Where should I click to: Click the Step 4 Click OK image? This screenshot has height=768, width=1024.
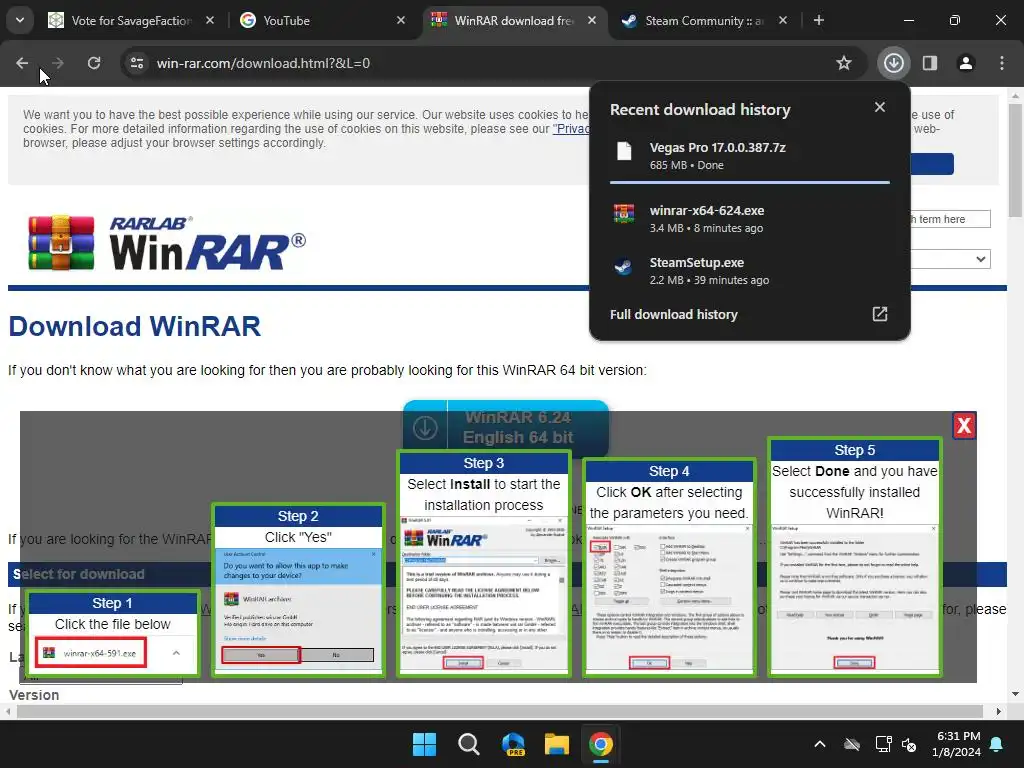click(669, 568)
